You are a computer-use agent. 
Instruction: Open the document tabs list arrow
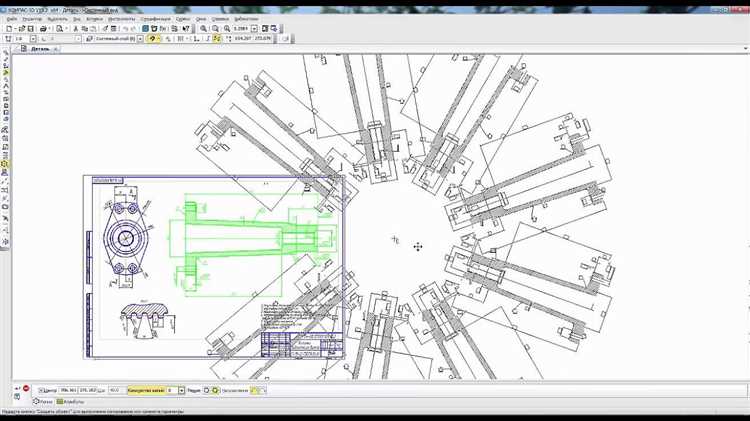tap(745, 48)
